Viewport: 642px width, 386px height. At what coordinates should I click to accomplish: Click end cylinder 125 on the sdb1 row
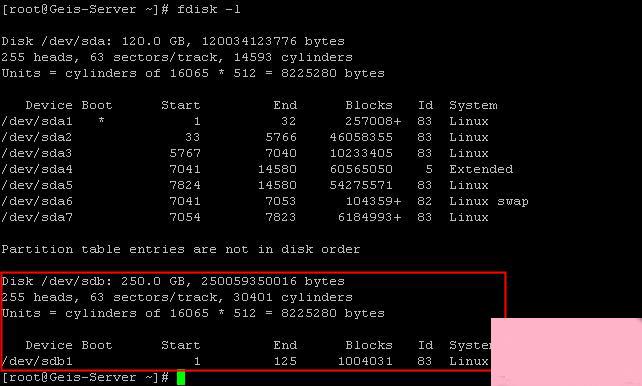tap(285, 361)
